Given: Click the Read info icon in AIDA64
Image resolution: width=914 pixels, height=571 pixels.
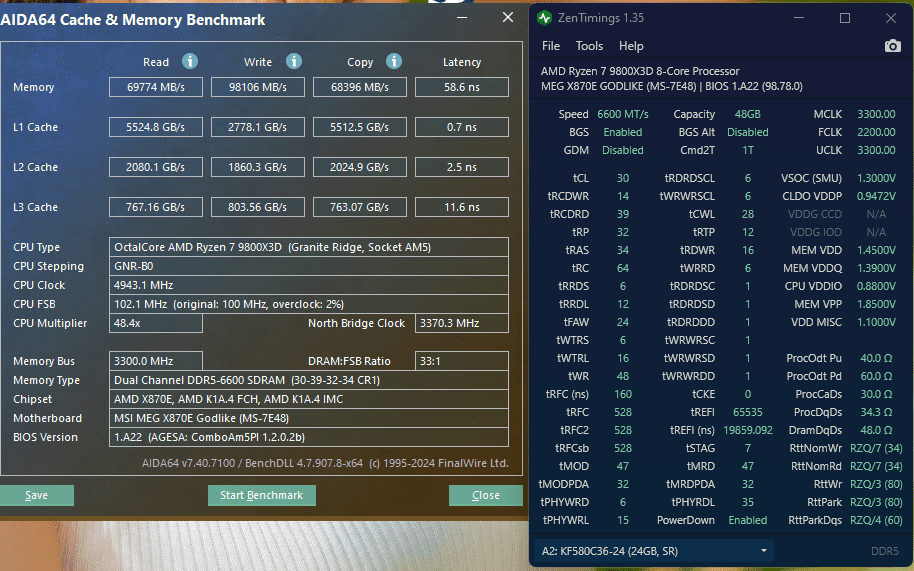Looking at the screenshot, I should 190,61.
